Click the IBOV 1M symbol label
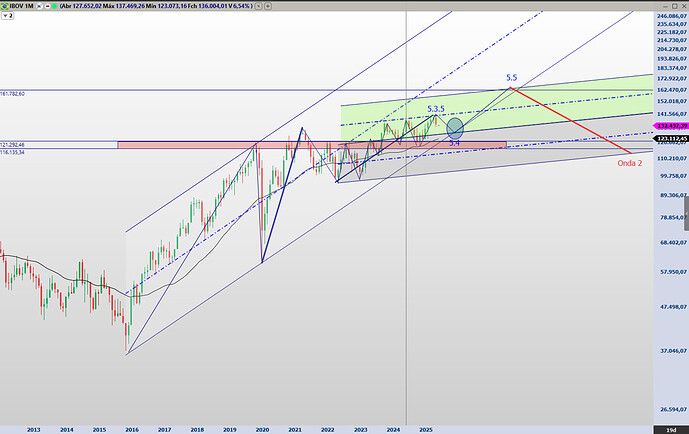This screenshot has height=434, width=689. (x=22, y=5)
